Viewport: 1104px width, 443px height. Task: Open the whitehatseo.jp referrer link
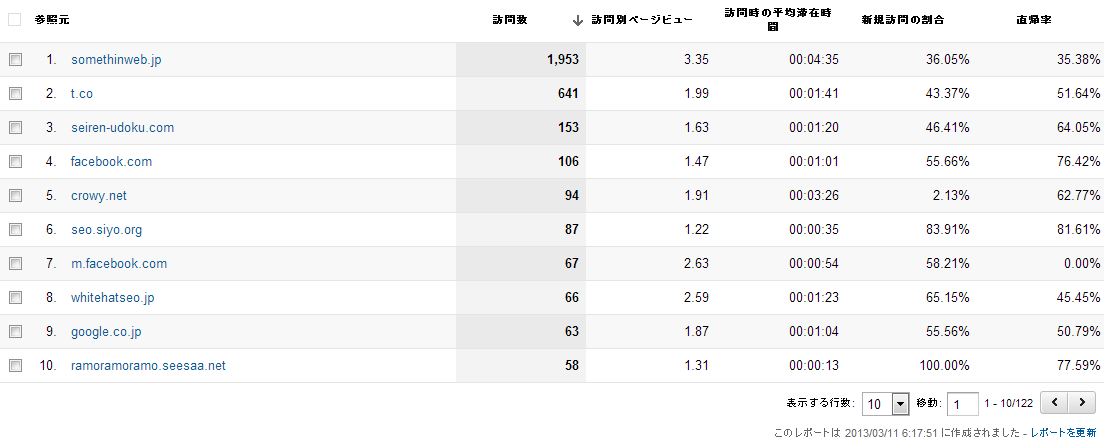click(112, 298)
